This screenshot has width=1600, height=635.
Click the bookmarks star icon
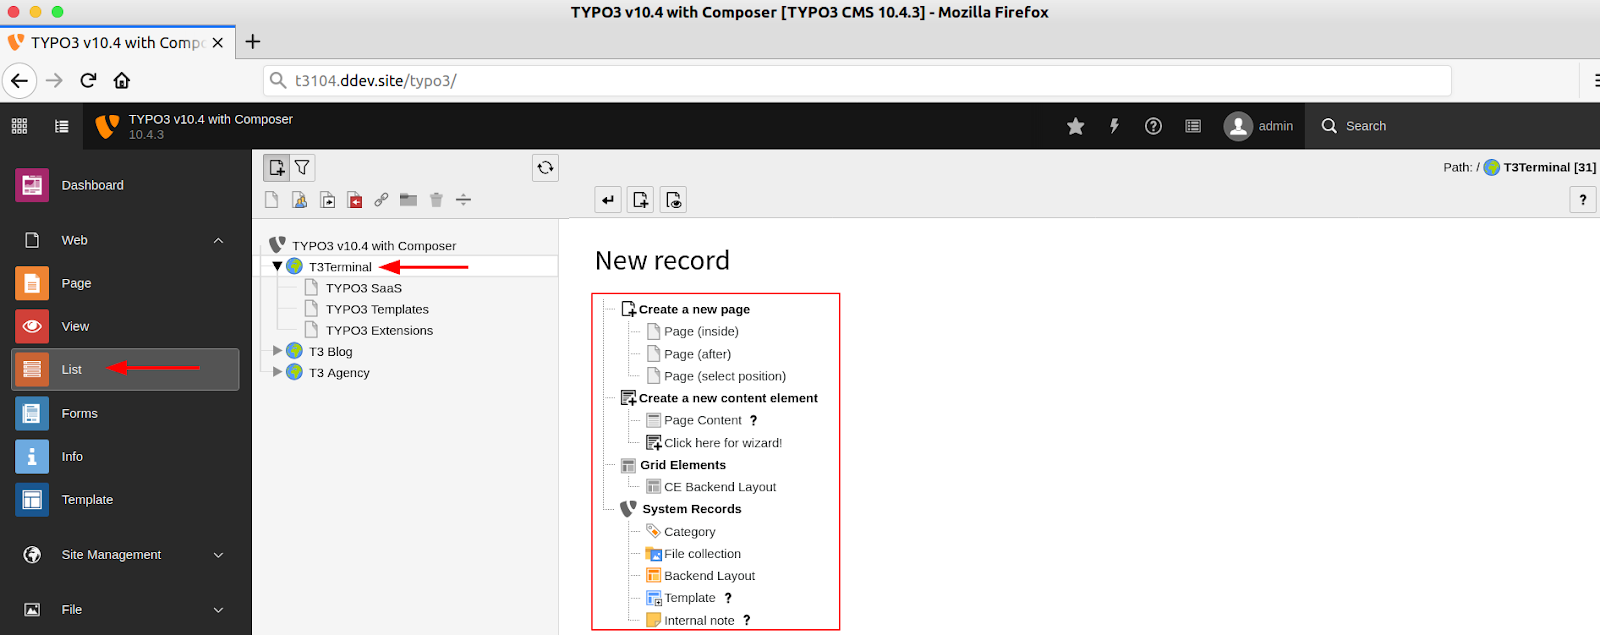(x=1075, y=126)
